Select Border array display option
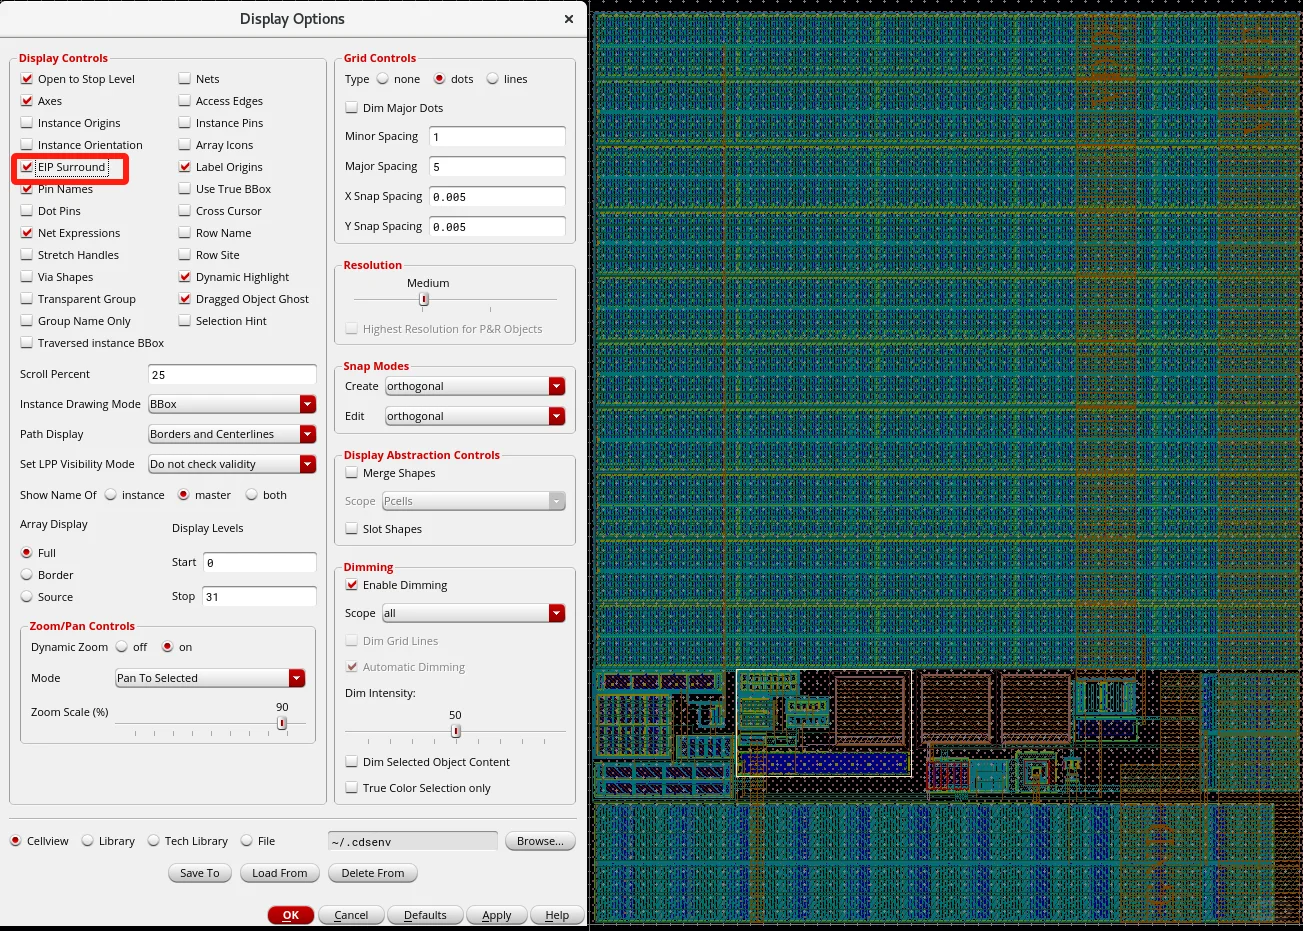1303x931 pixels. pos(27,575)
